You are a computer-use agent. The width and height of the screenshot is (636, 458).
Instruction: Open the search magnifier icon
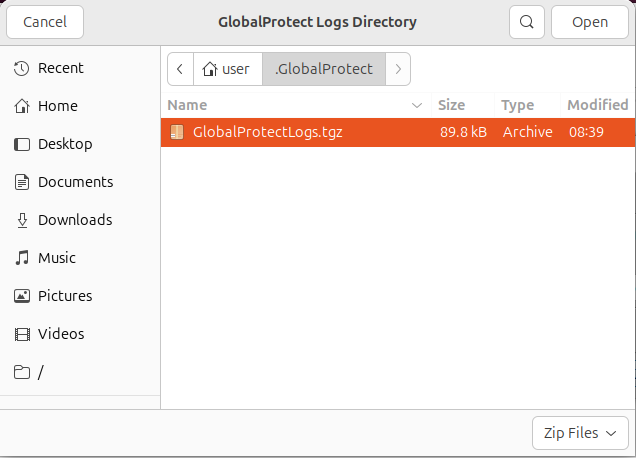tap(527, 22)
